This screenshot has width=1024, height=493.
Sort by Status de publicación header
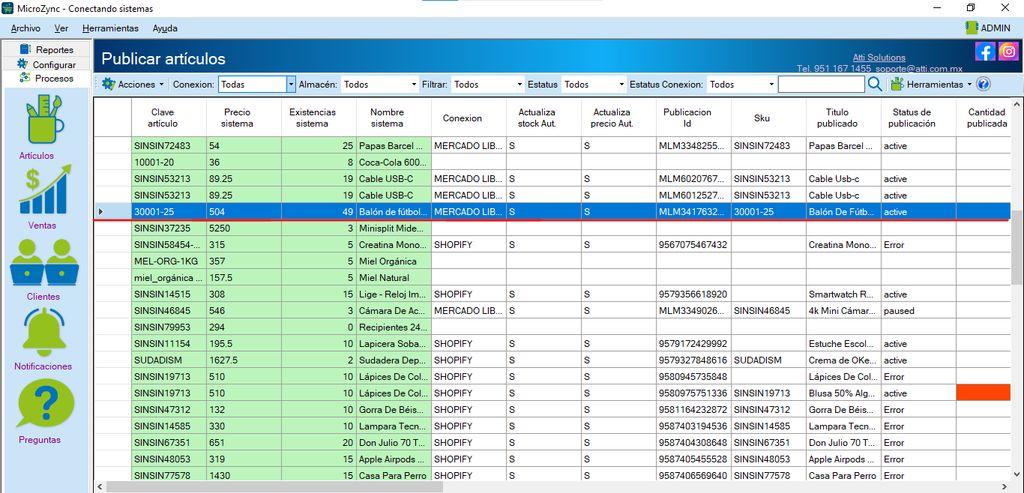pos(918,118)
